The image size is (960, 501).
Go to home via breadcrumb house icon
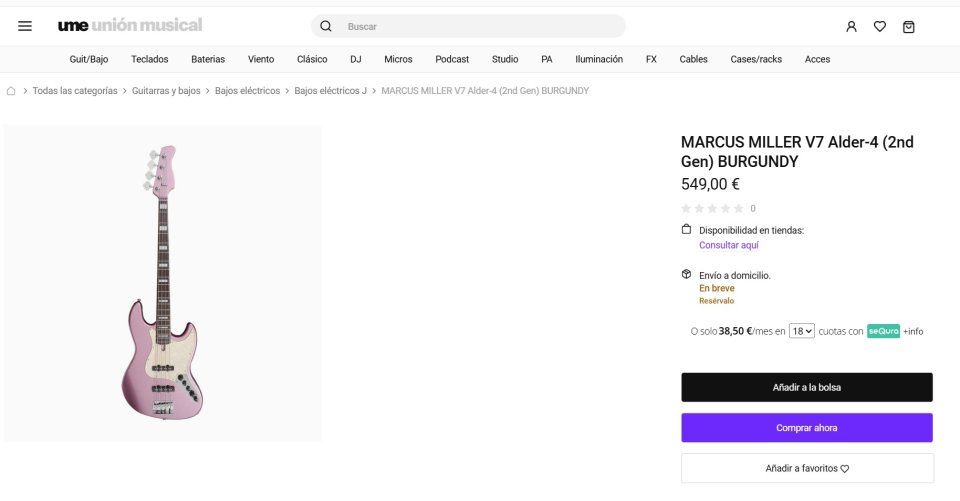tap(11, 91)
